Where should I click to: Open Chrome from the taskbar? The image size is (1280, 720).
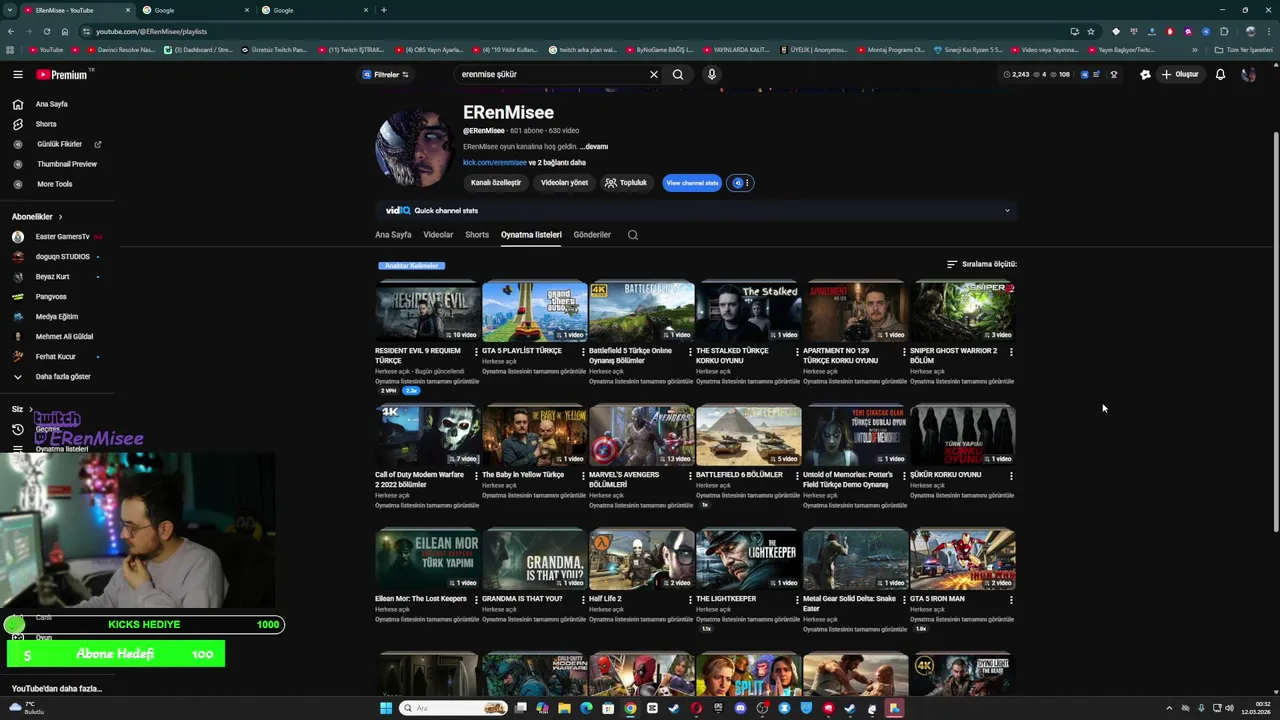(630, 708)
